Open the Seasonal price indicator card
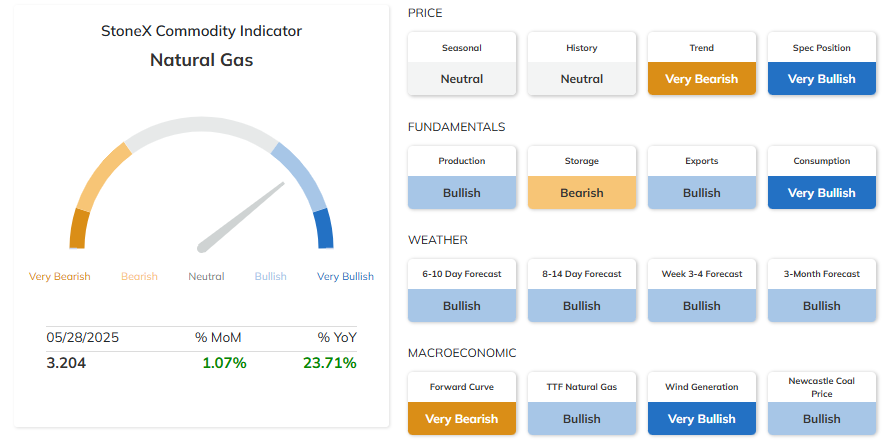Viewport: 890px width, 444px height. (x=461, y=64)
